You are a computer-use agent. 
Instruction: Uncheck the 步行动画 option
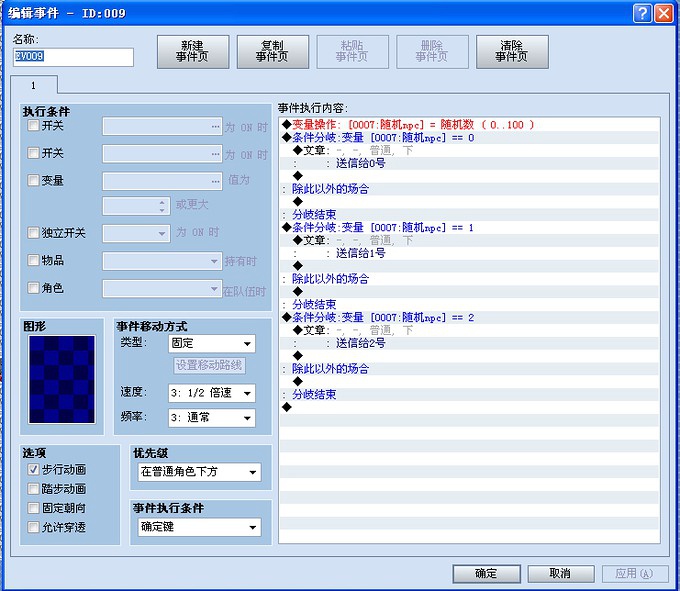coord(33,470)
